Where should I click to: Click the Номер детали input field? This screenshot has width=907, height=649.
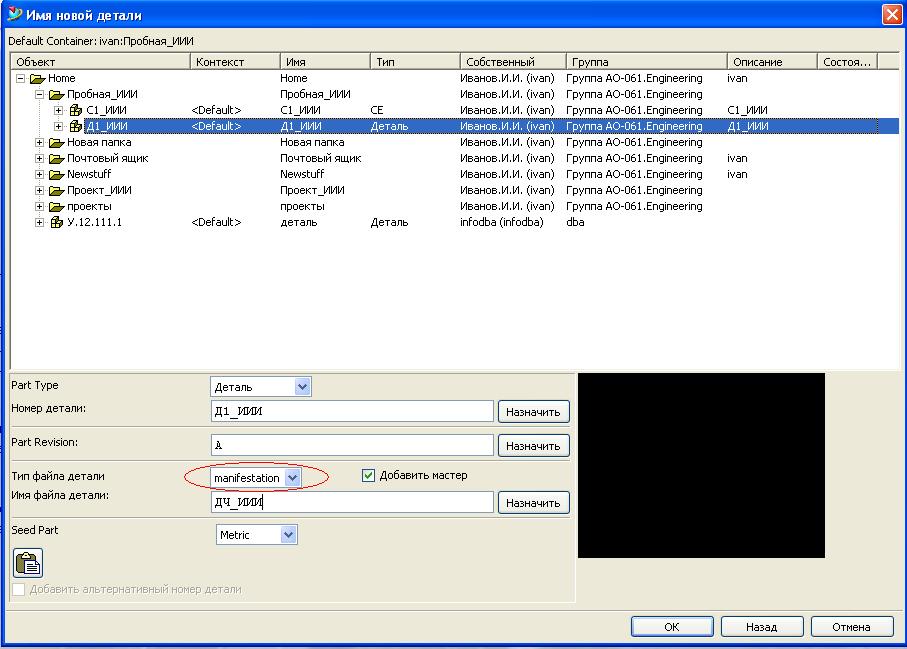point(352,411)
